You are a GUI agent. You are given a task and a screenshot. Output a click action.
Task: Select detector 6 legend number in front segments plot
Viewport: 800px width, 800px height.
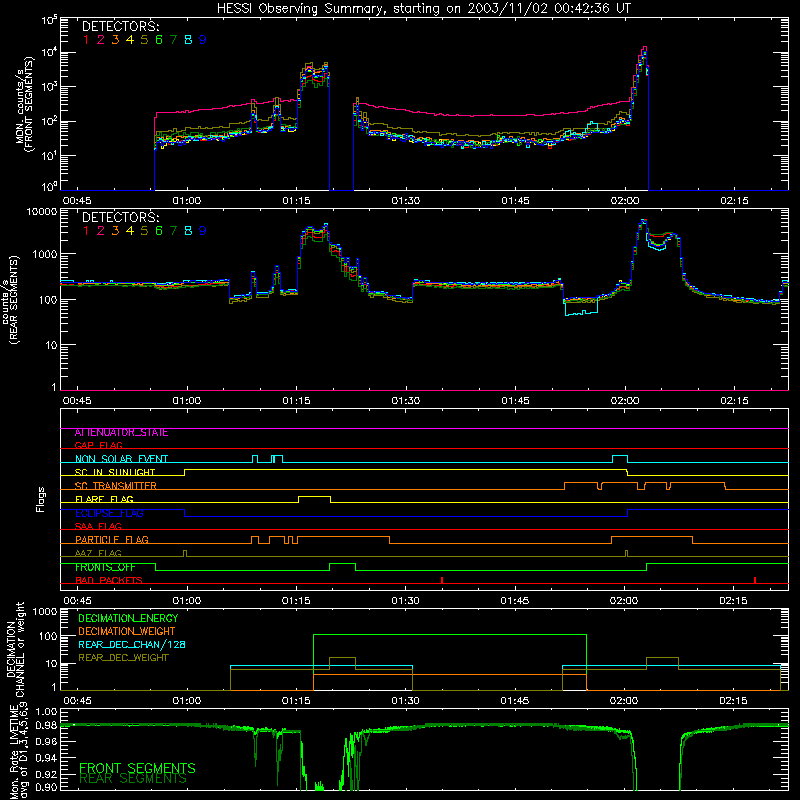click(159, 40)
